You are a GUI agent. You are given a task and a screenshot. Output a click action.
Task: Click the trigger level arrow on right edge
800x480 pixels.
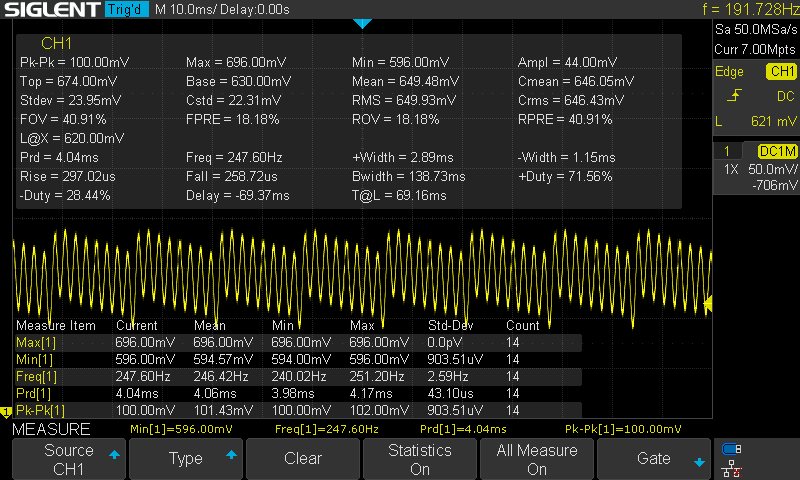pyautogui.click(x=708, y=304)
